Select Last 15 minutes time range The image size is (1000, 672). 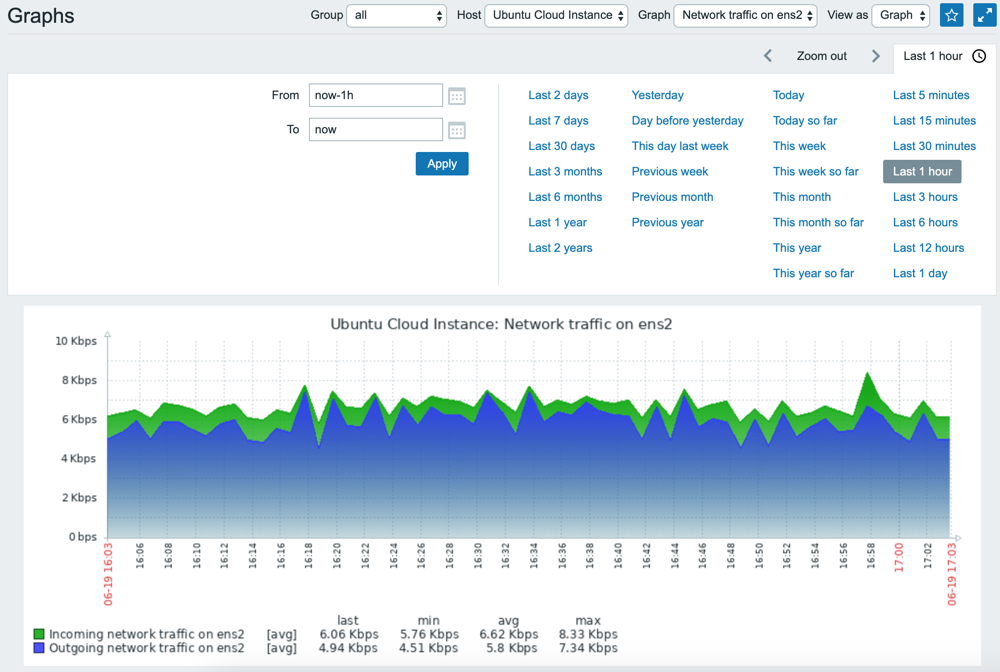[x=934, y=121]
